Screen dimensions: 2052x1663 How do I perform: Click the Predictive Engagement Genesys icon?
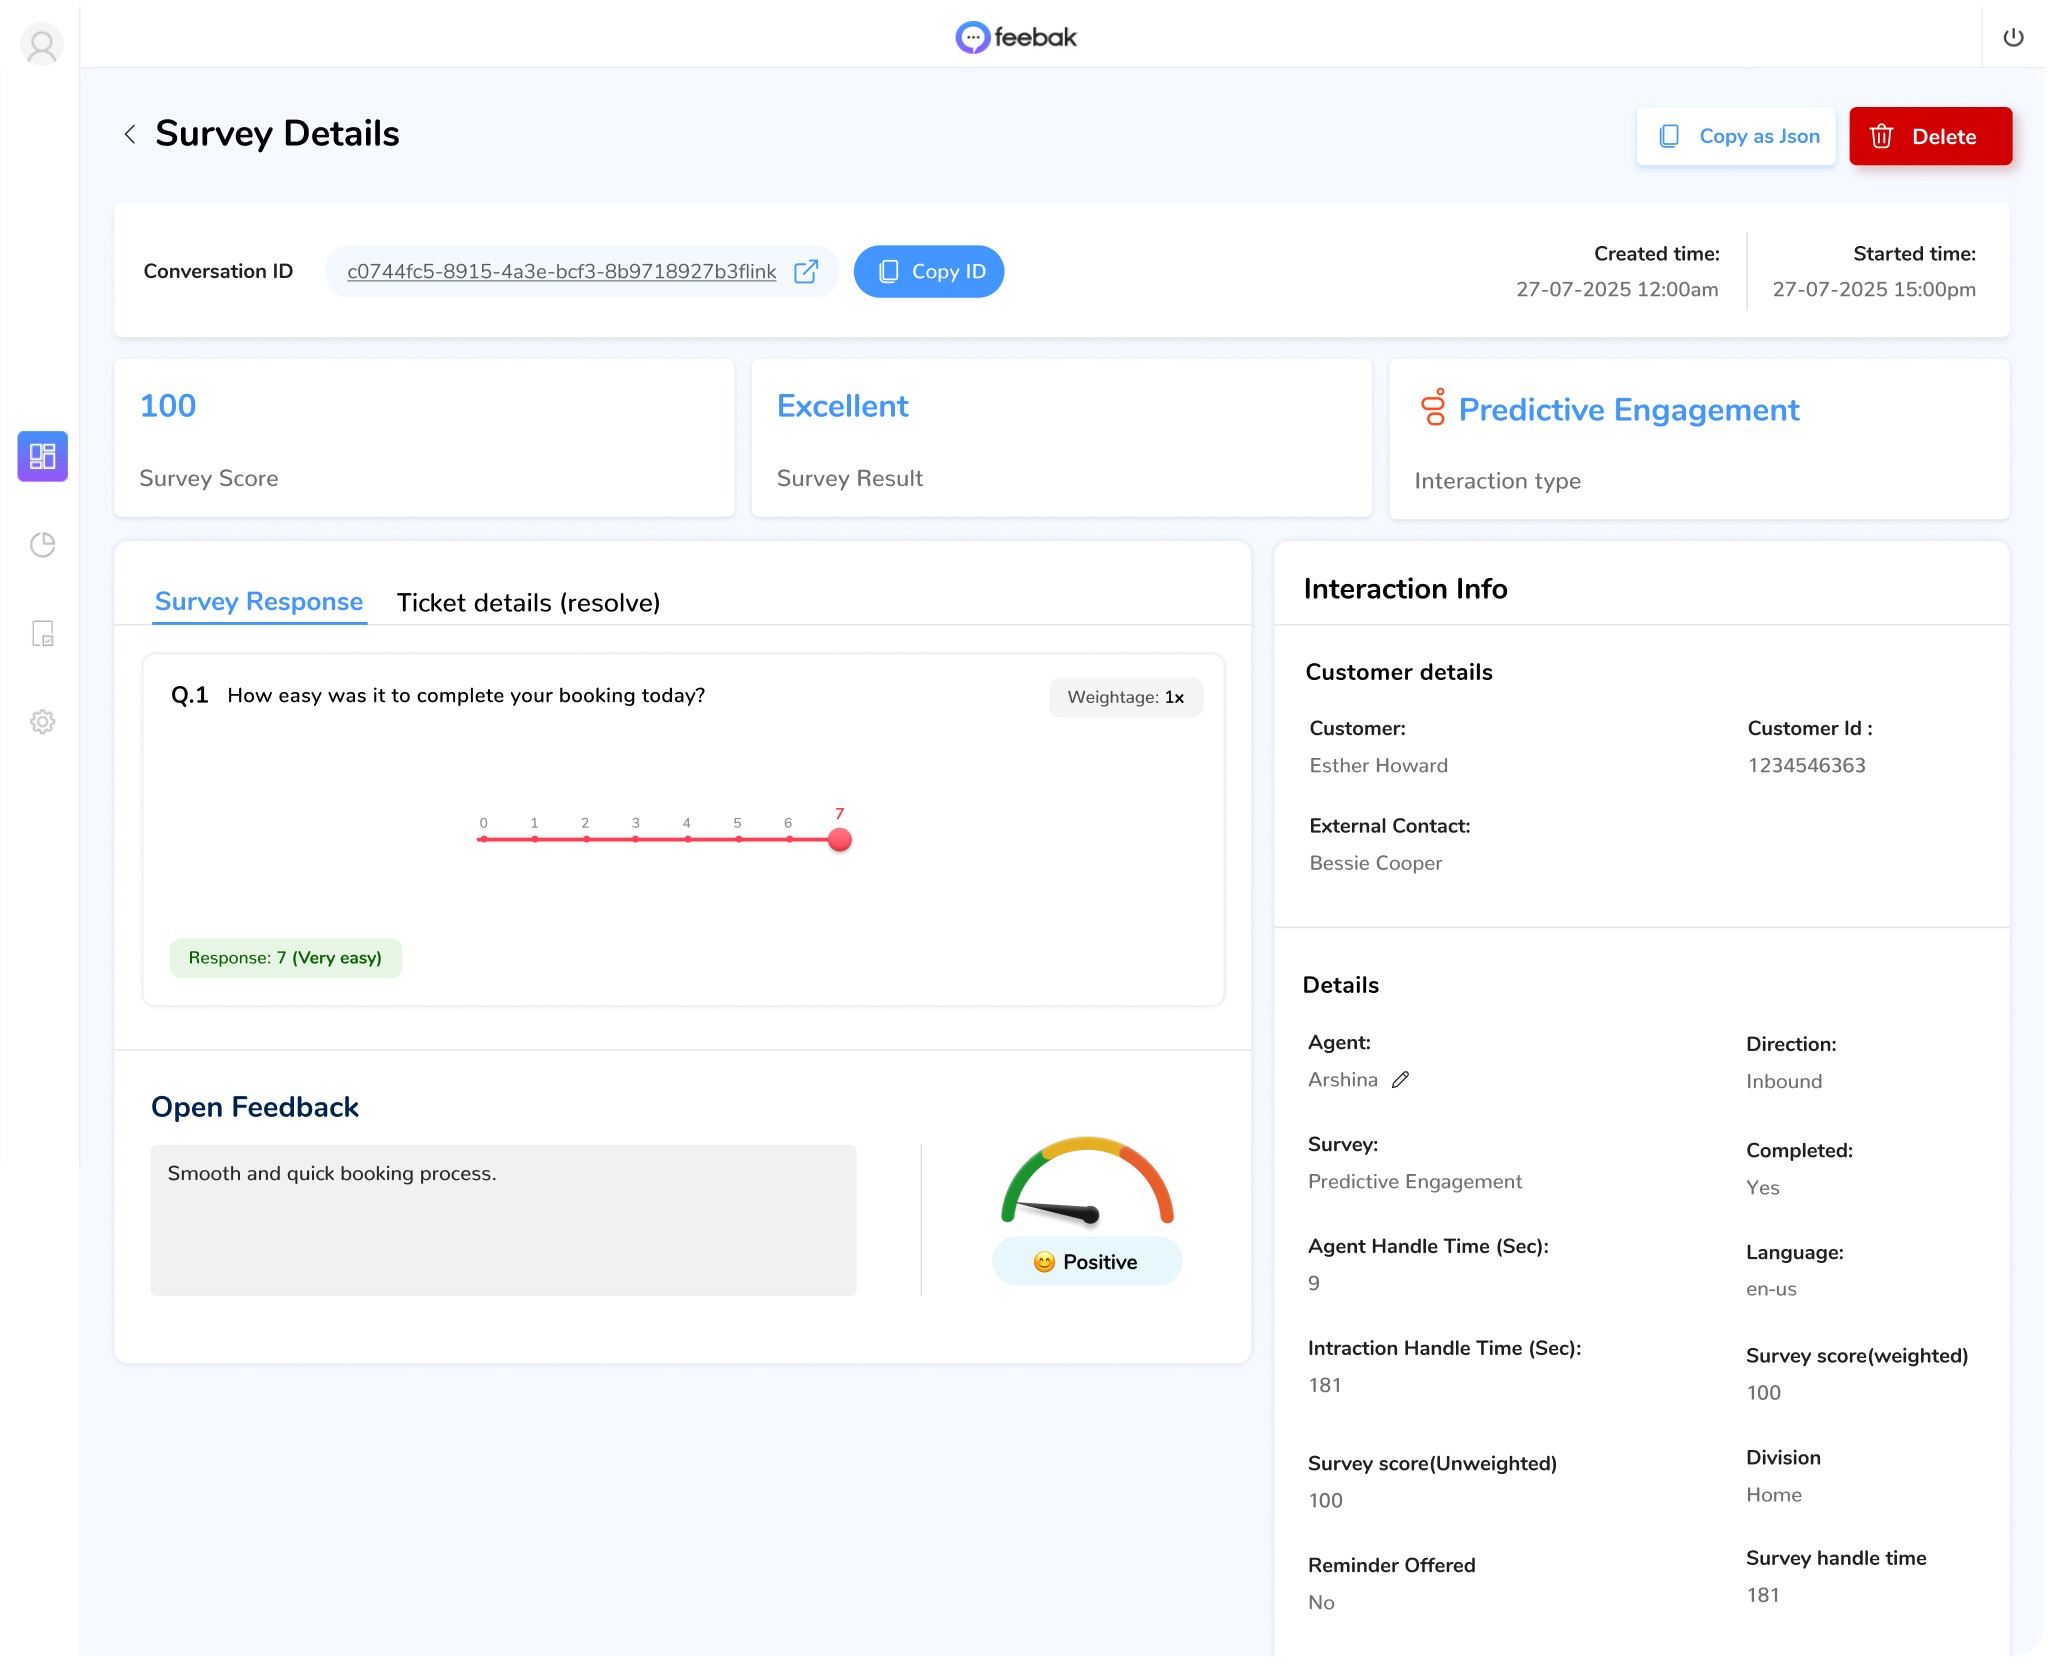[x=1433, y=408]
